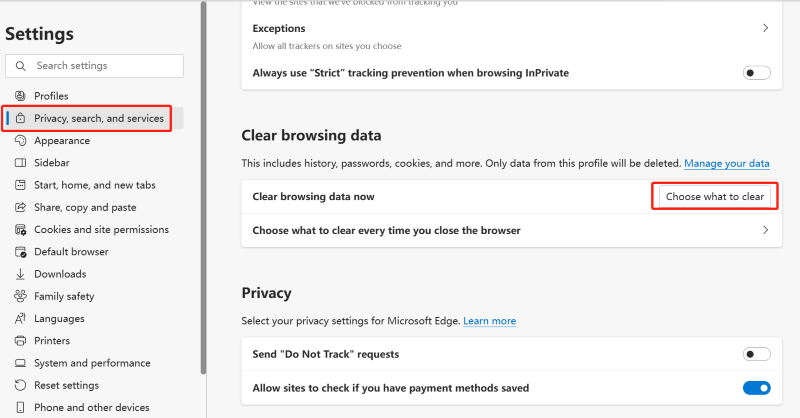Select the Sidebar panel icon
Screen dimensions: 800x418
point(20,163)
